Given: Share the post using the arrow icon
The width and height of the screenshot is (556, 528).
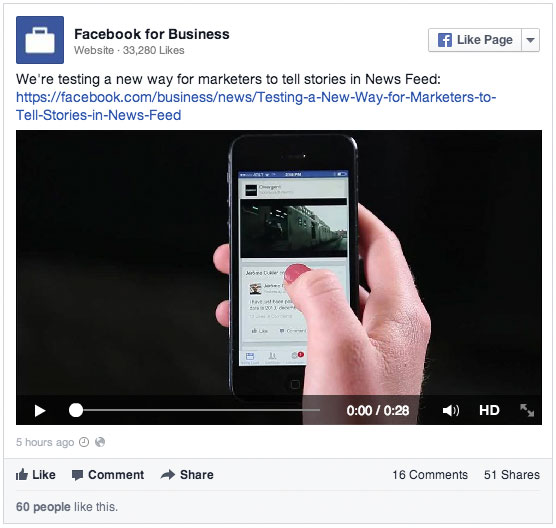Looking at the screenshot, I should coord(187,474).
